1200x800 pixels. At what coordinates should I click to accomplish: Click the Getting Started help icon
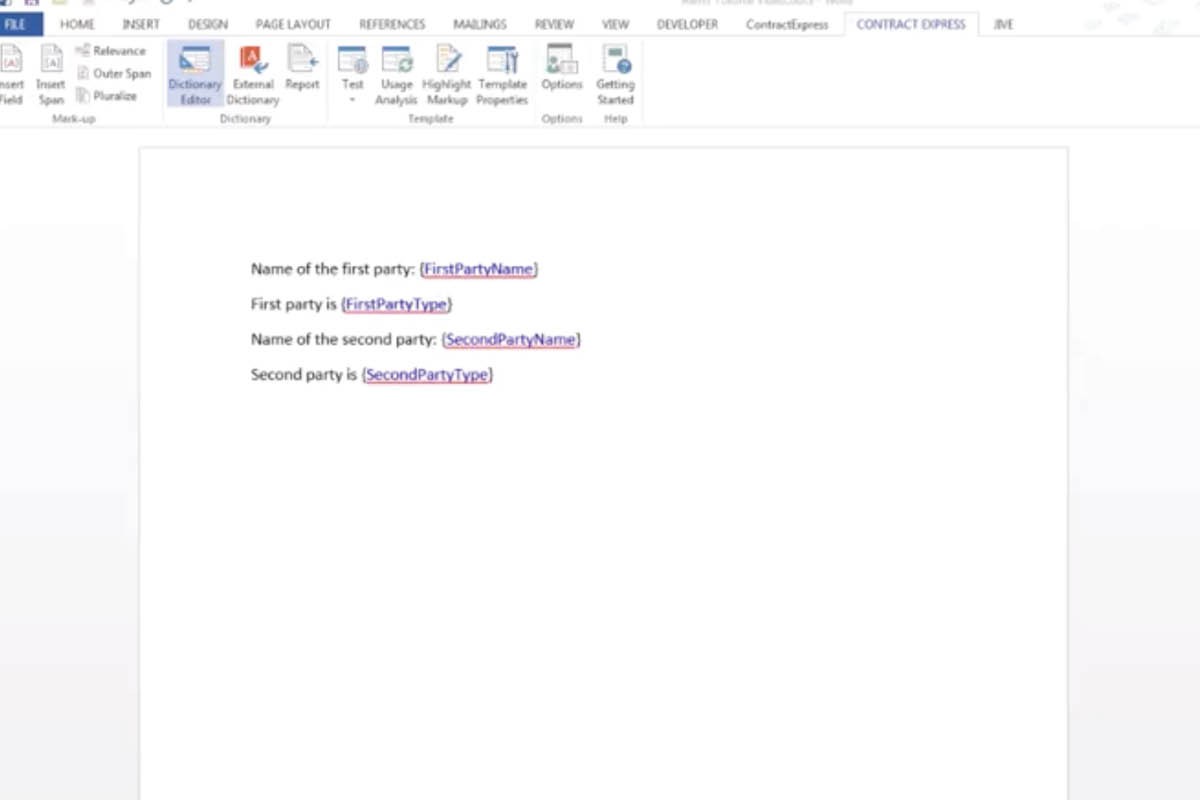click(x=615, y=75)
